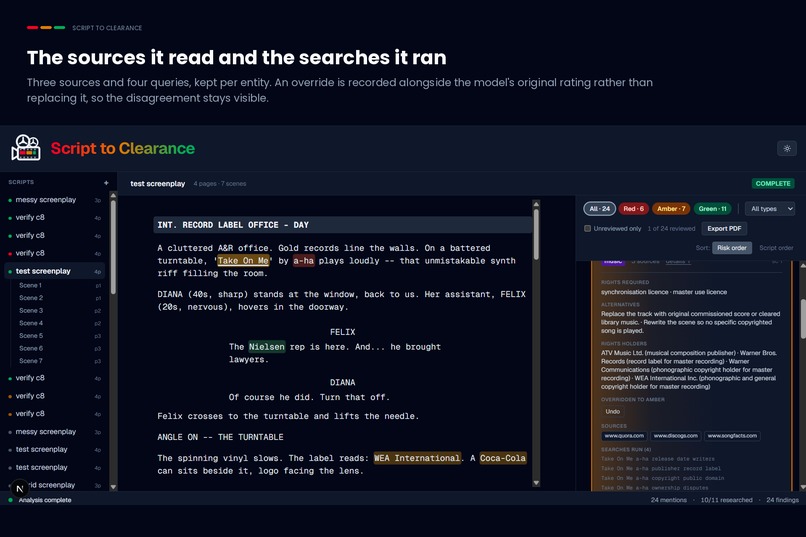Click the screenplay pane scroll-down arrow
The width and height of the screenshot is (806, 537).
click(x=536, y=483)
